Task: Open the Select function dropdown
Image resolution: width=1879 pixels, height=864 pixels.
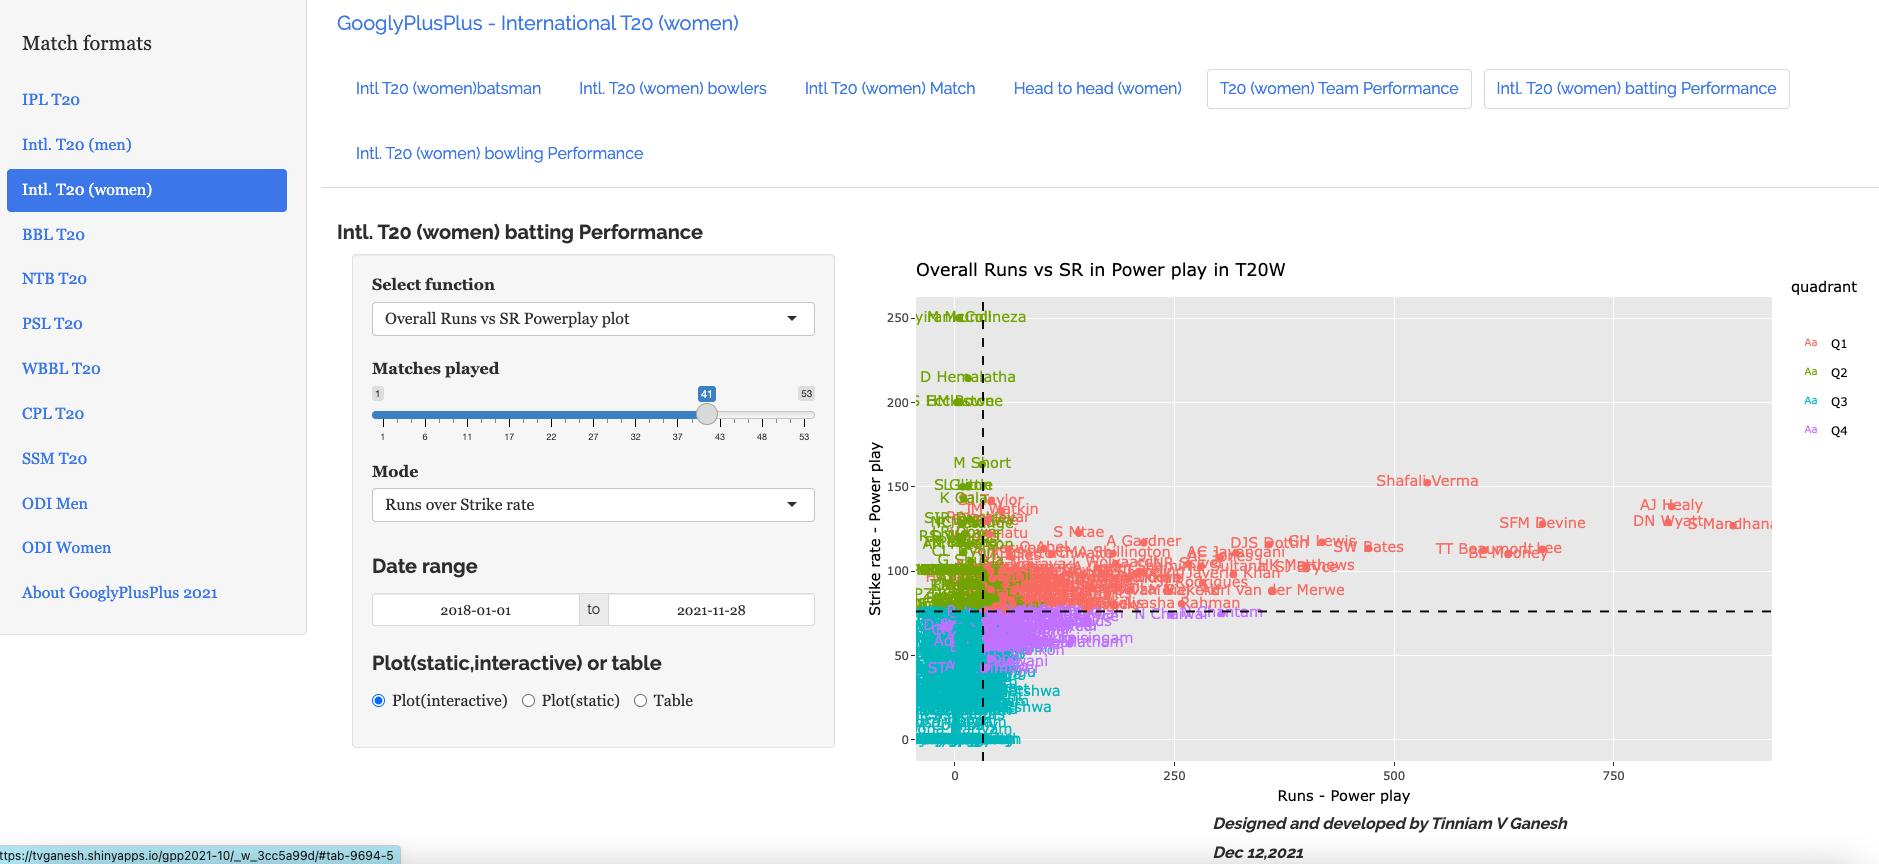Action: tap(592, 319)
